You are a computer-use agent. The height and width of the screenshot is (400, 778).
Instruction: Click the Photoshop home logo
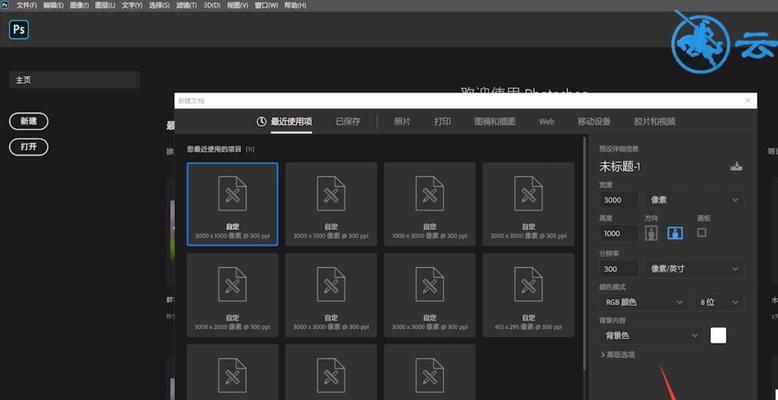coord(19,30)
